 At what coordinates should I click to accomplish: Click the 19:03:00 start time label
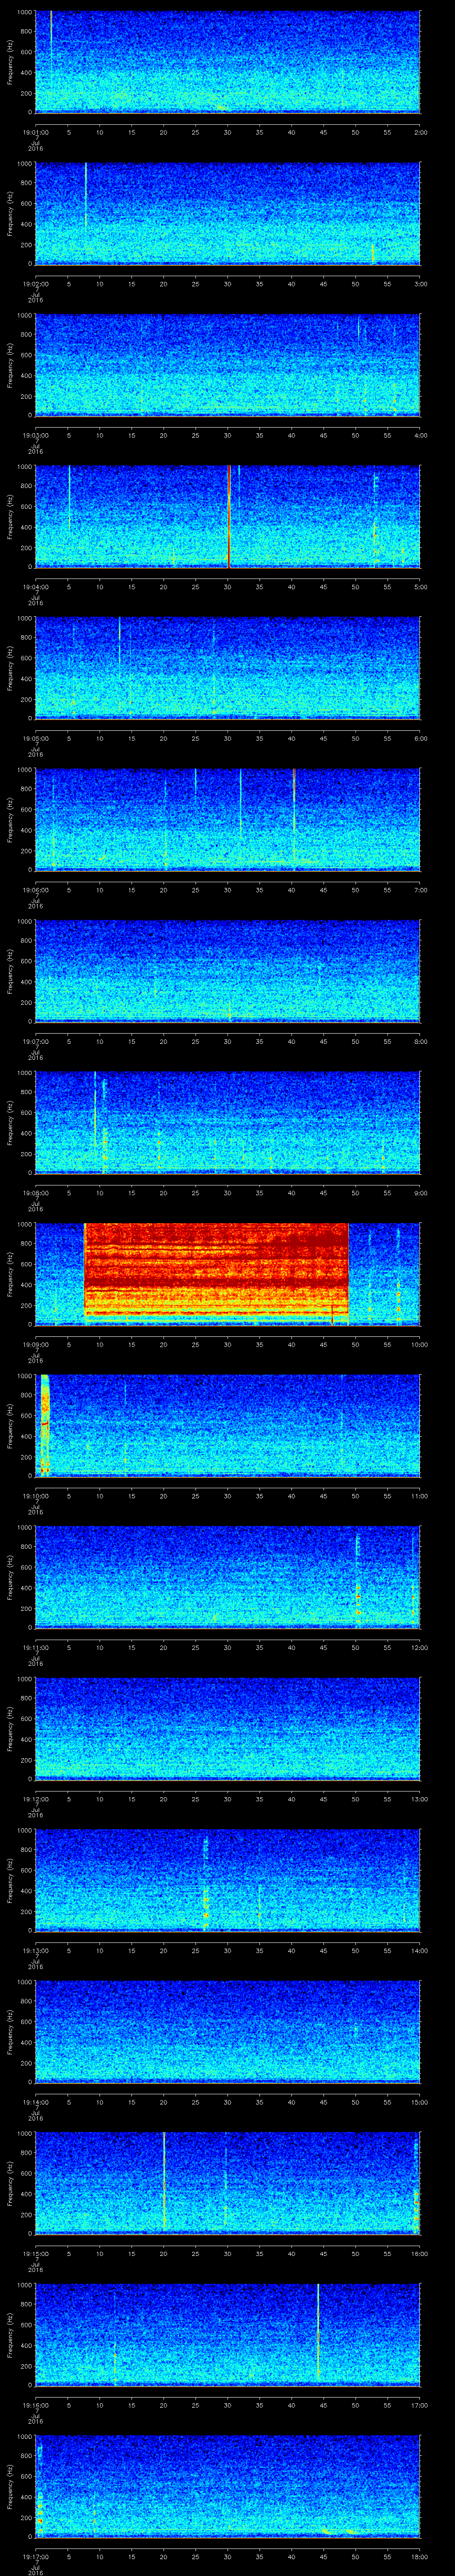(x=35, y=435)
